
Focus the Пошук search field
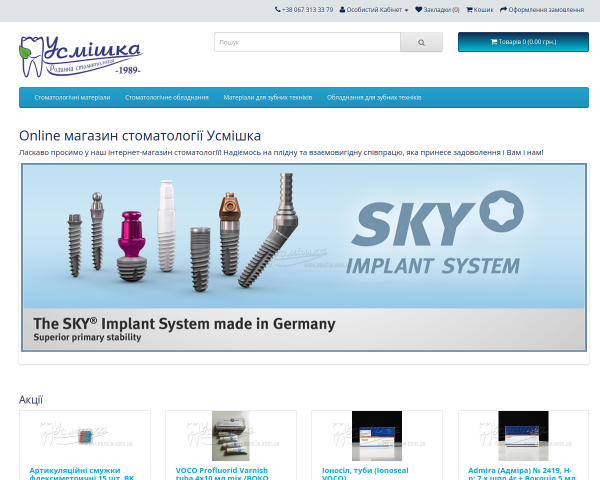click(307, 42)
